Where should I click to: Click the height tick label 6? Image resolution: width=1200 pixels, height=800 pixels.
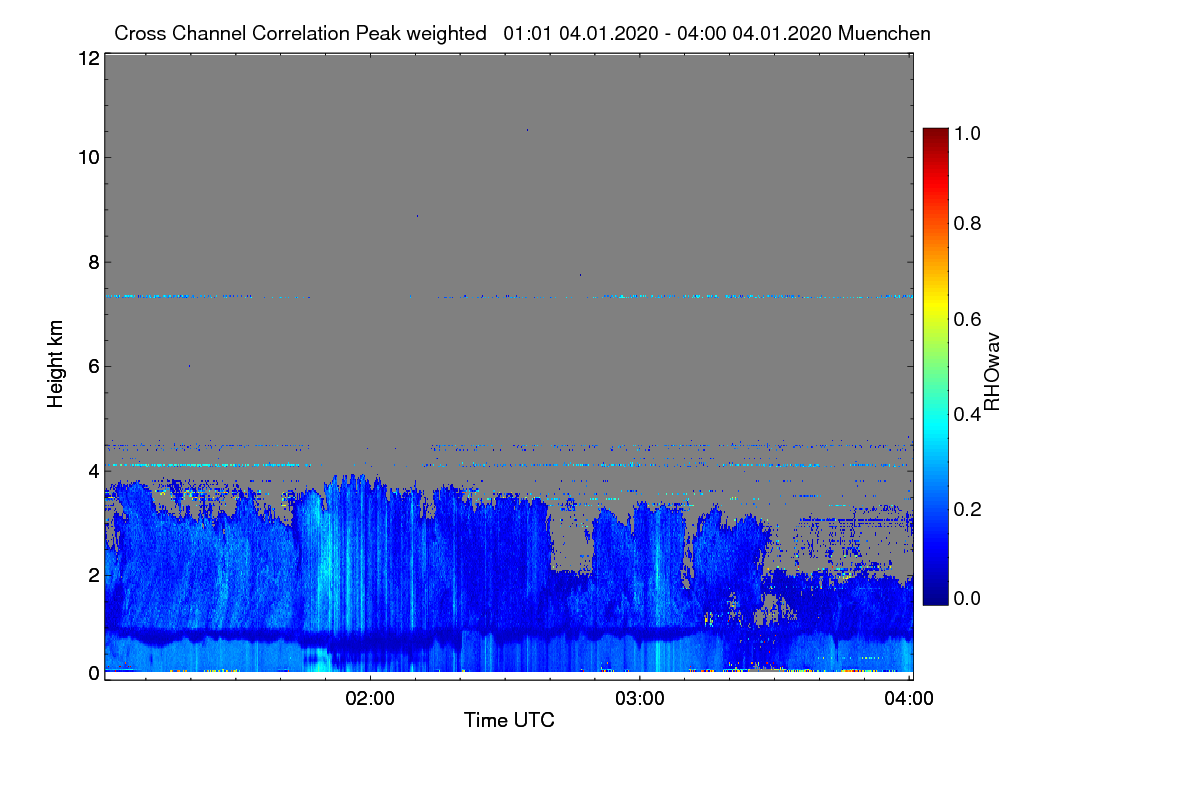(x=93, y=367)
